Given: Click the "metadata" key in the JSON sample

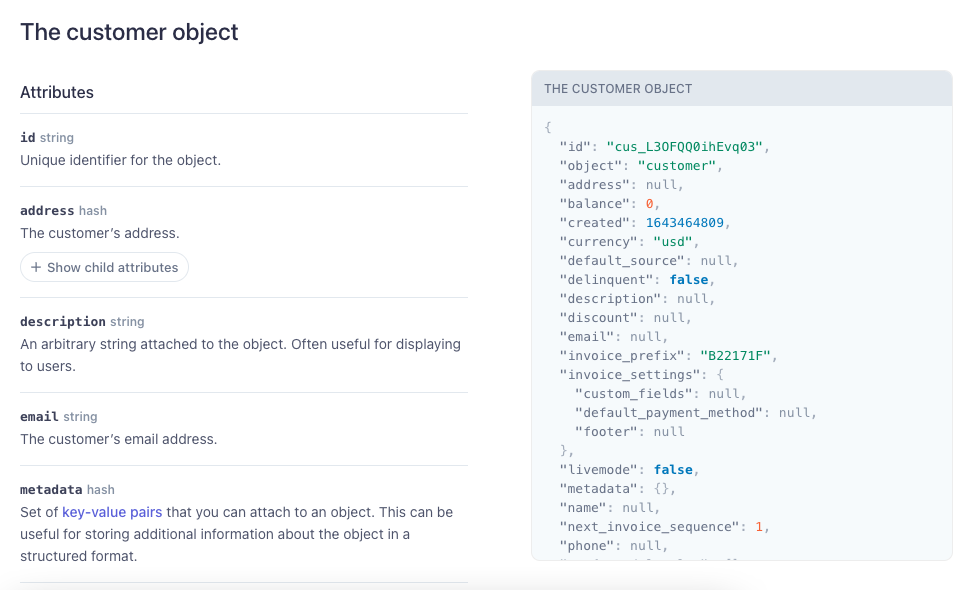Looking at the screenshot, I should pos(598,489).
